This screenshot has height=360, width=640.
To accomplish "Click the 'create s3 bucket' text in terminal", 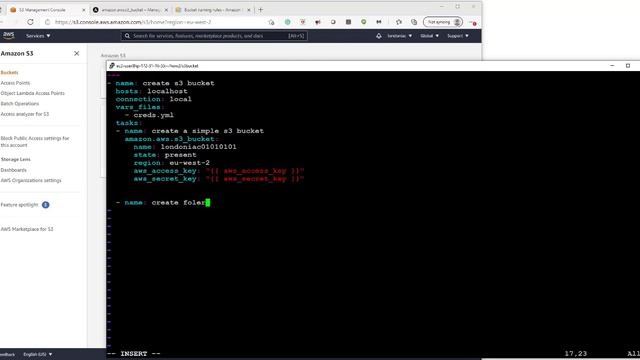I will click(178, 83).
